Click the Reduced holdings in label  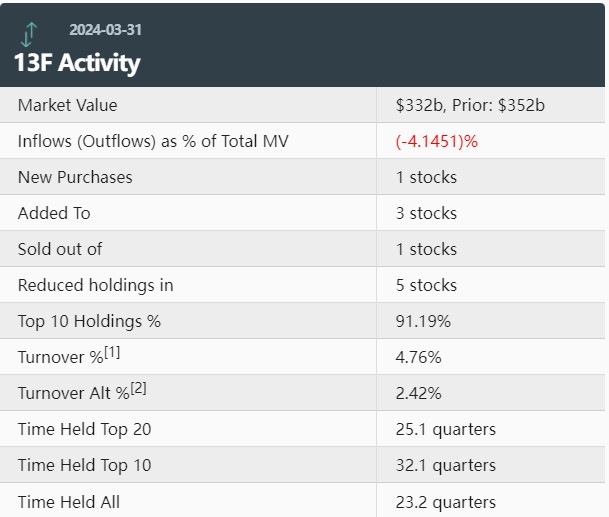click(x=95, y=285)
